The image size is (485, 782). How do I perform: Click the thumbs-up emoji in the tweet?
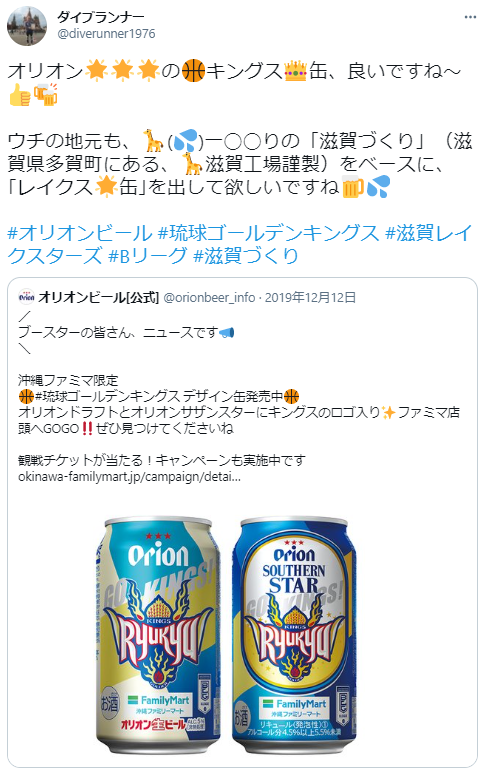19,94
